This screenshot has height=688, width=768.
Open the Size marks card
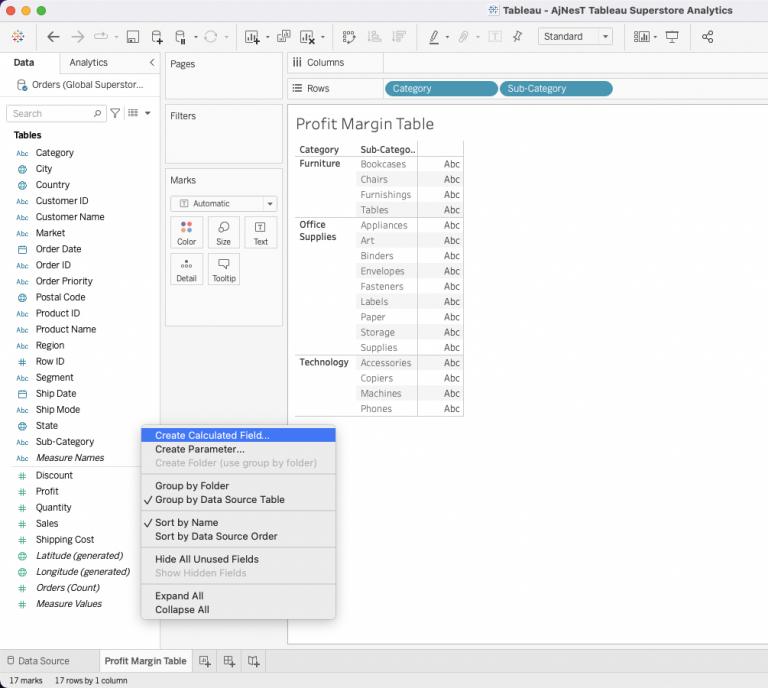pyautogui.click(x=224, y=232)
